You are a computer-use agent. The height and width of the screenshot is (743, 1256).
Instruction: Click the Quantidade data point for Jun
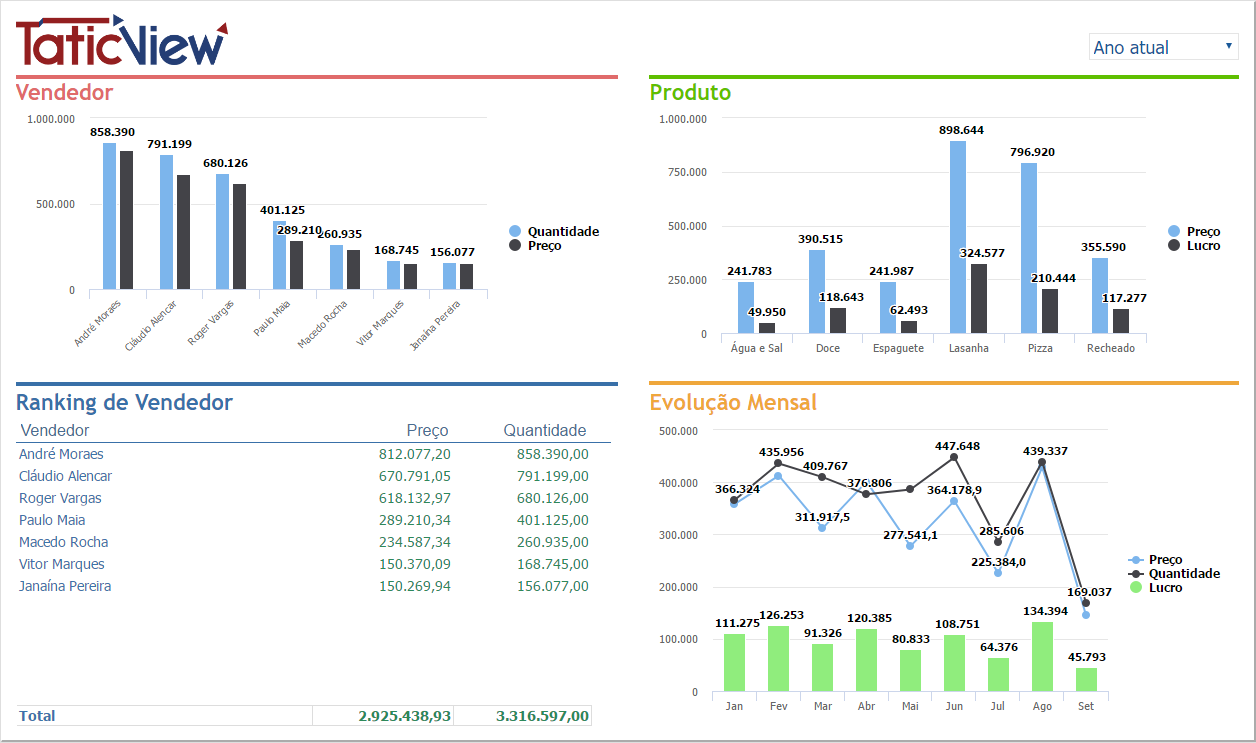(x=954, y=457)
